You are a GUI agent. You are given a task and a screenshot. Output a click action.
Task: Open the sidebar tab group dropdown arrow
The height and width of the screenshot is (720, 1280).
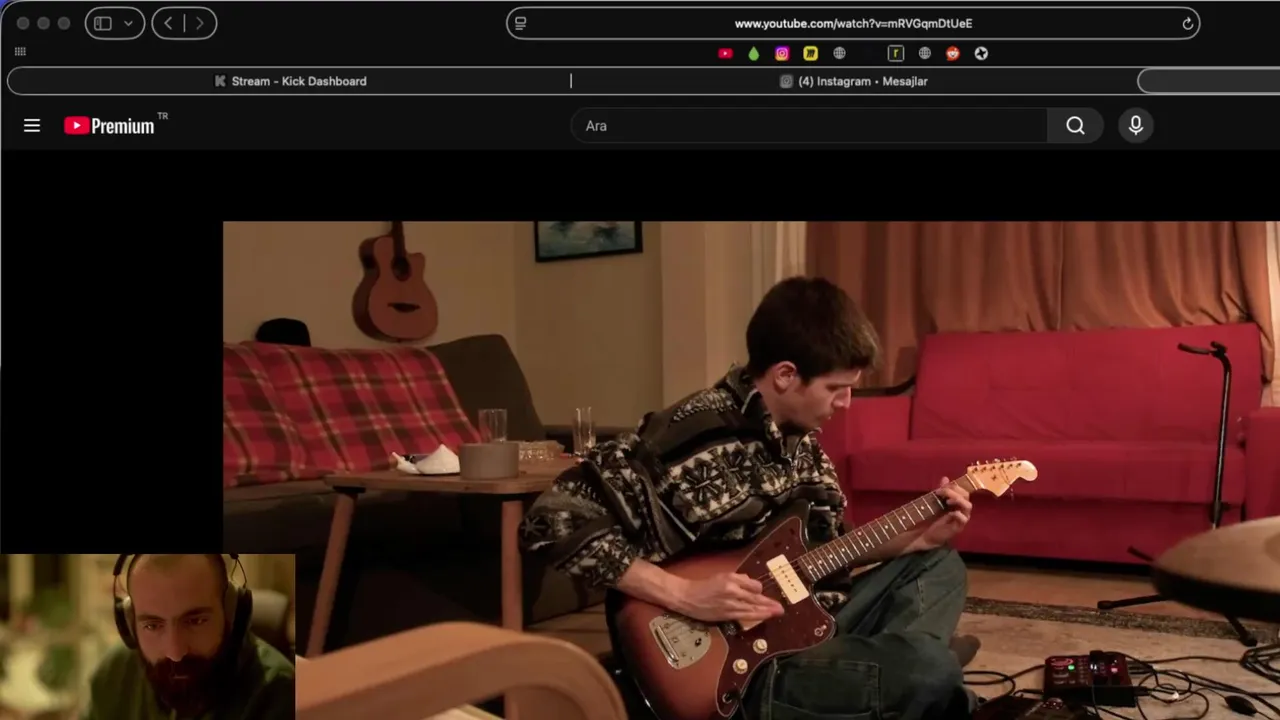(128, 23)
